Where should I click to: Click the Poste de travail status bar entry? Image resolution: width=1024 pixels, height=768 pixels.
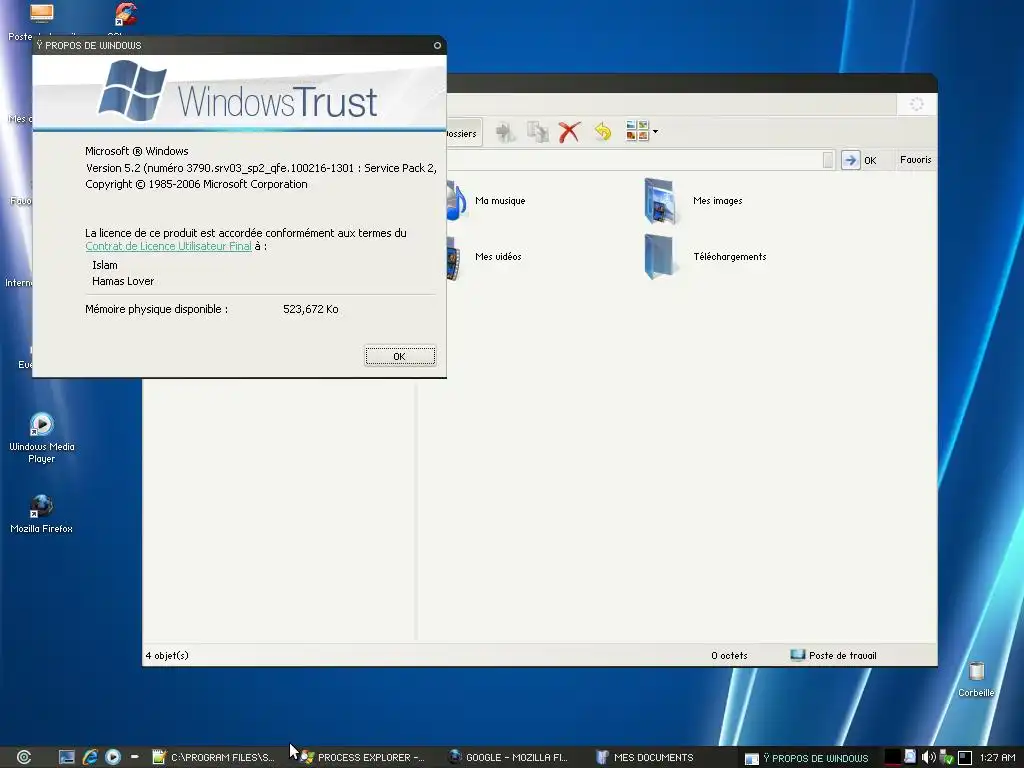click(833, 655)
